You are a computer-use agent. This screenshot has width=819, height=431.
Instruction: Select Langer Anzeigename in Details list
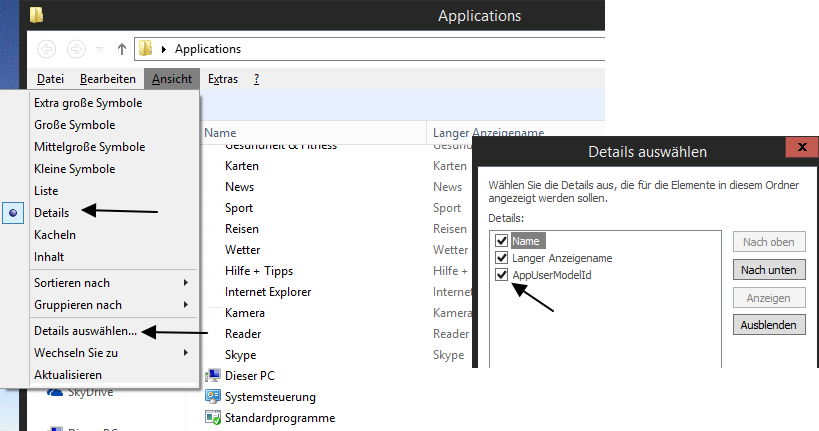(x=562, y=258)
